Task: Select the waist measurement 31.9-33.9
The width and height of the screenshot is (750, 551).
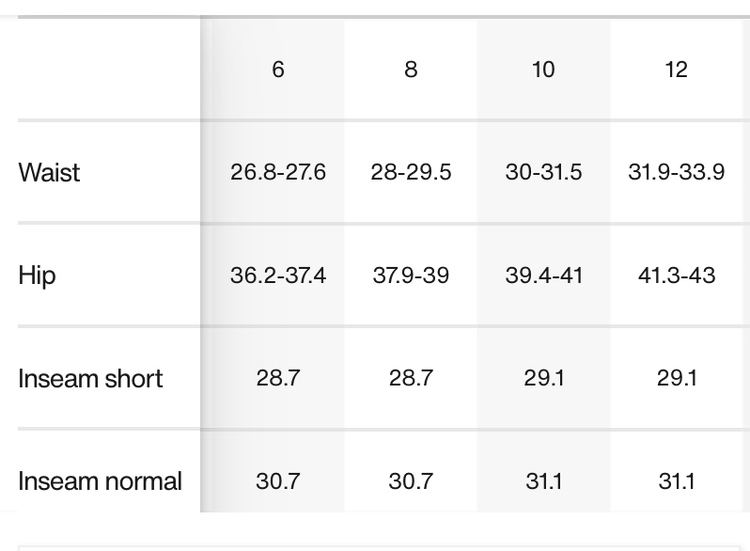Action: pos(677,172)
